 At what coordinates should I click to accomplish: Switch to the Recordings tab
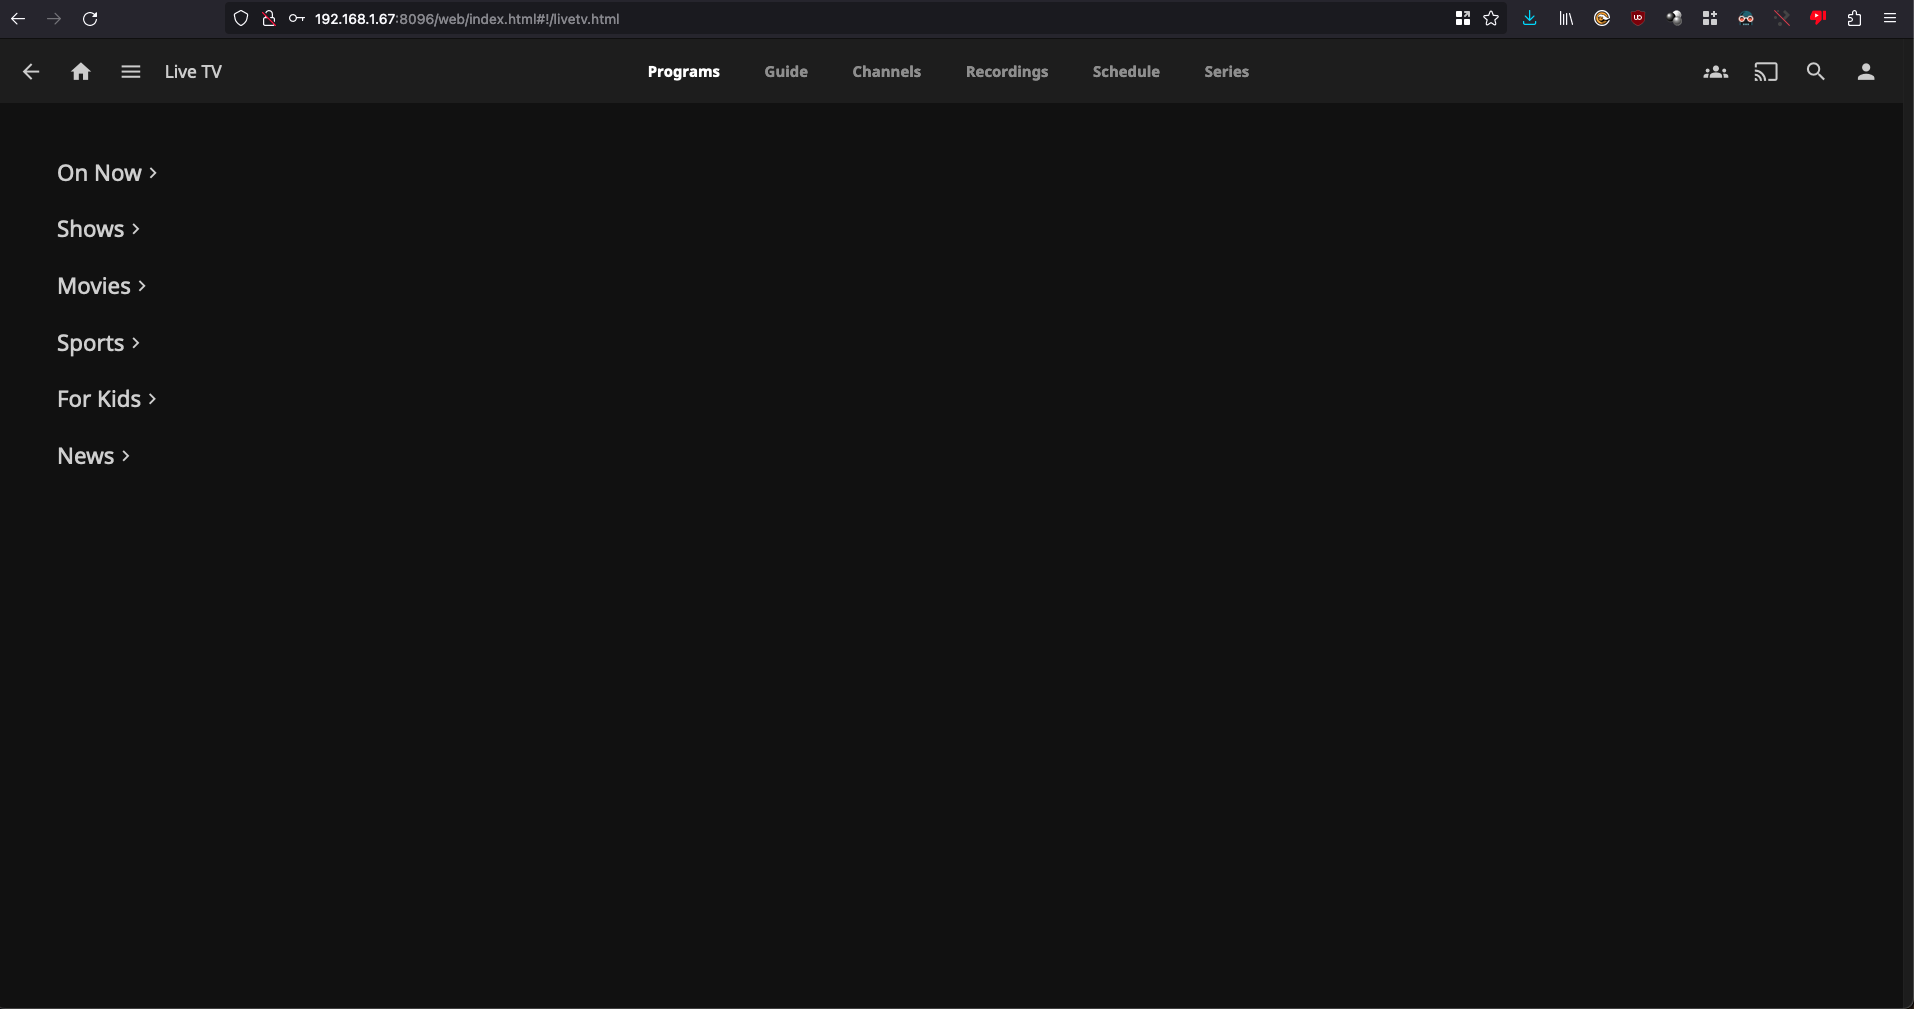coord(1006,72)
